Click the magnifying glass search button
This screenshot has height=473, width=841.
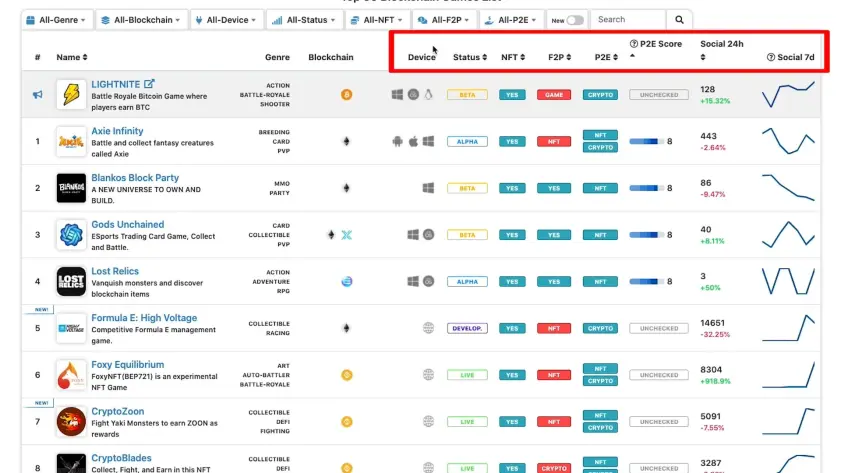(679, 20)
